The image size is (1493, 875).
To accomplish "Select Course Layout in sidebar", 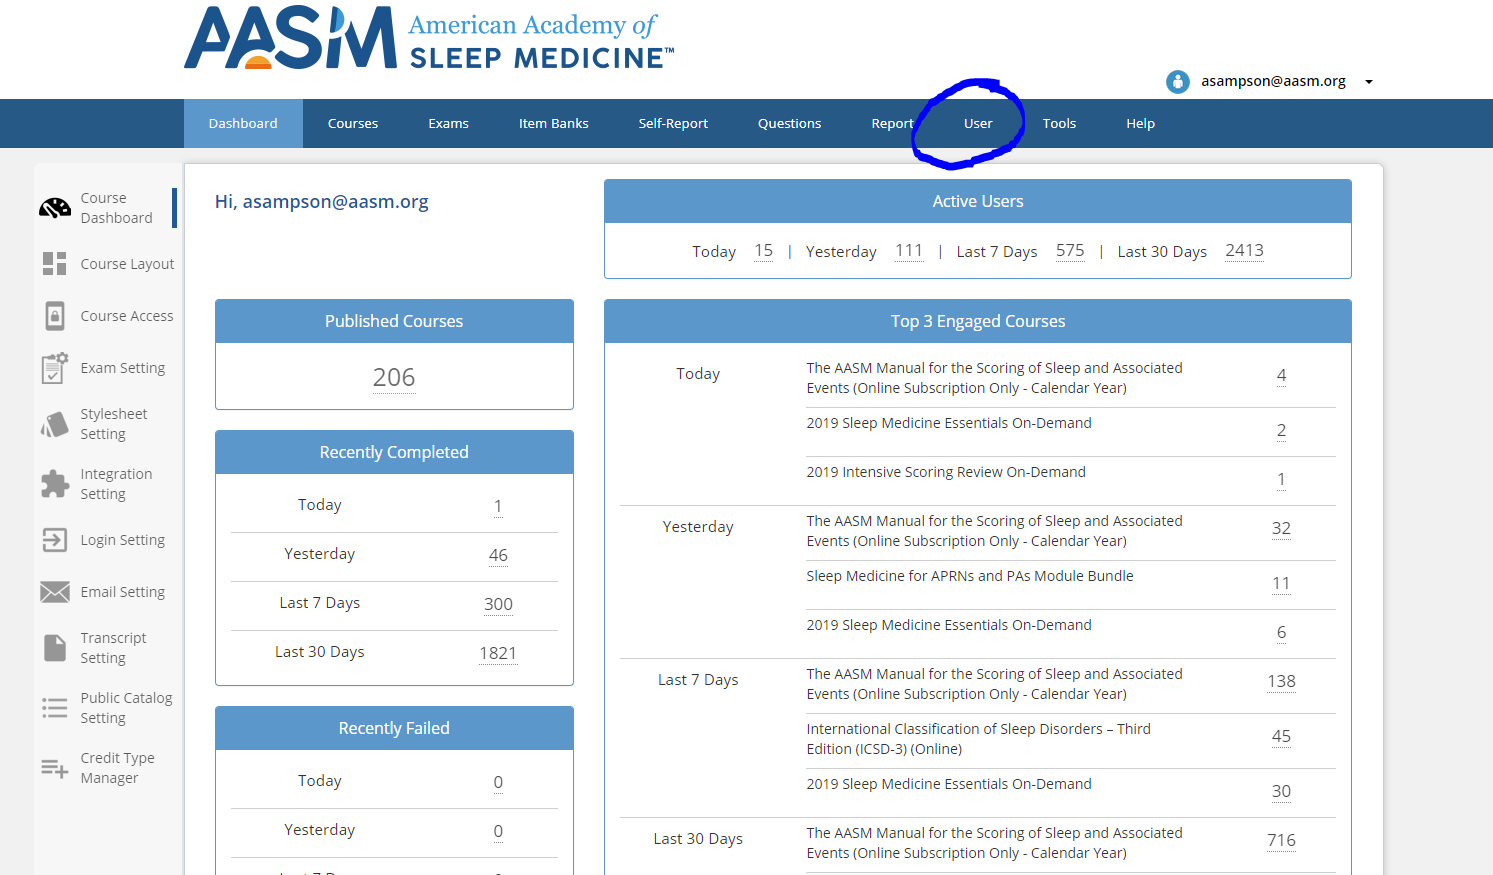I will (127, 264).
